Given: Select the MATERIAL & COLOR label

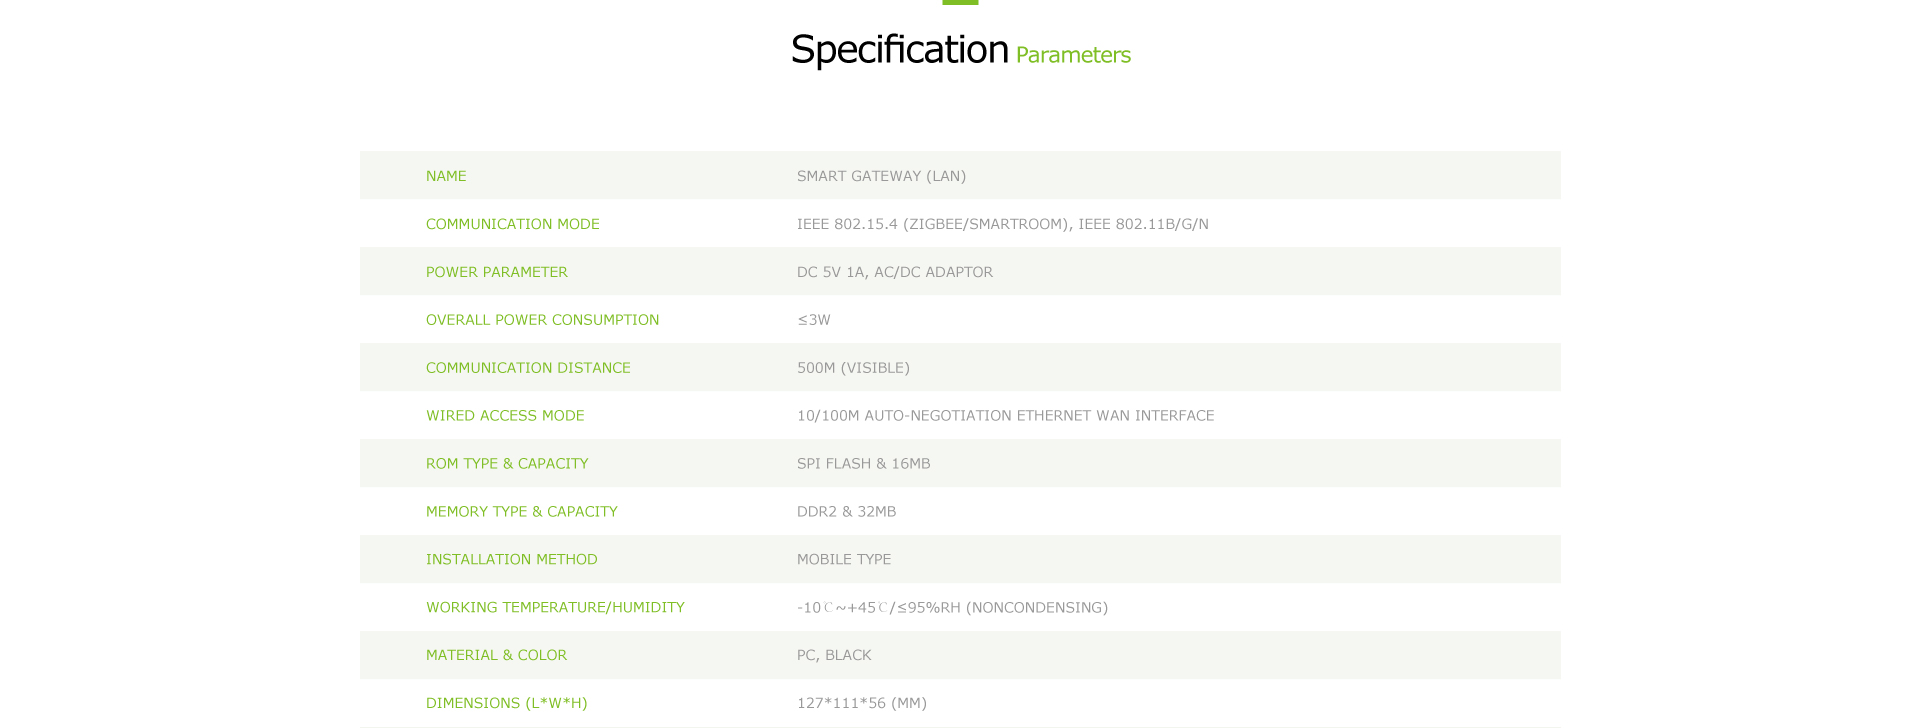Looking at the screenshot, I should coord(496,655).
